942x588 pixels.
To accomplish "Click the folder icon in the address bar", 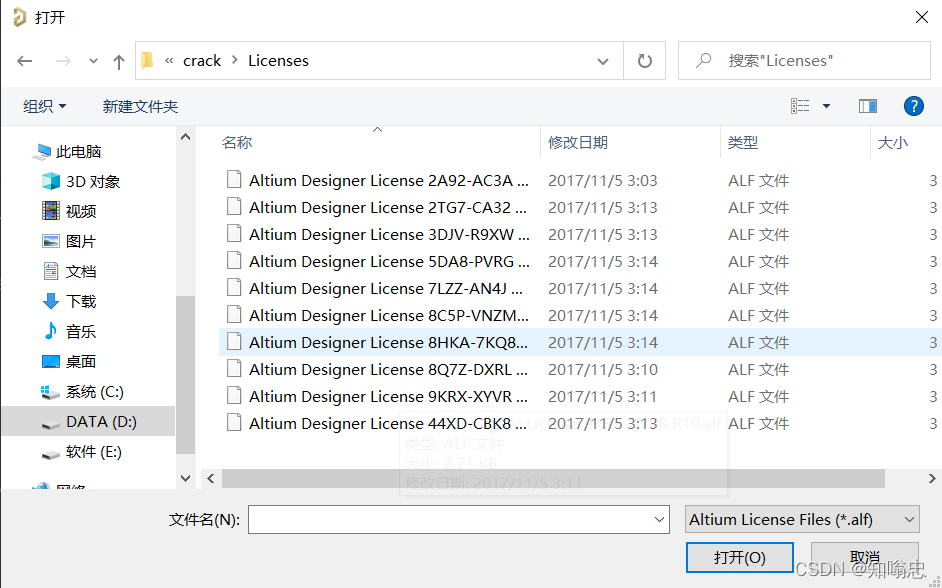I will pos(147,60).
